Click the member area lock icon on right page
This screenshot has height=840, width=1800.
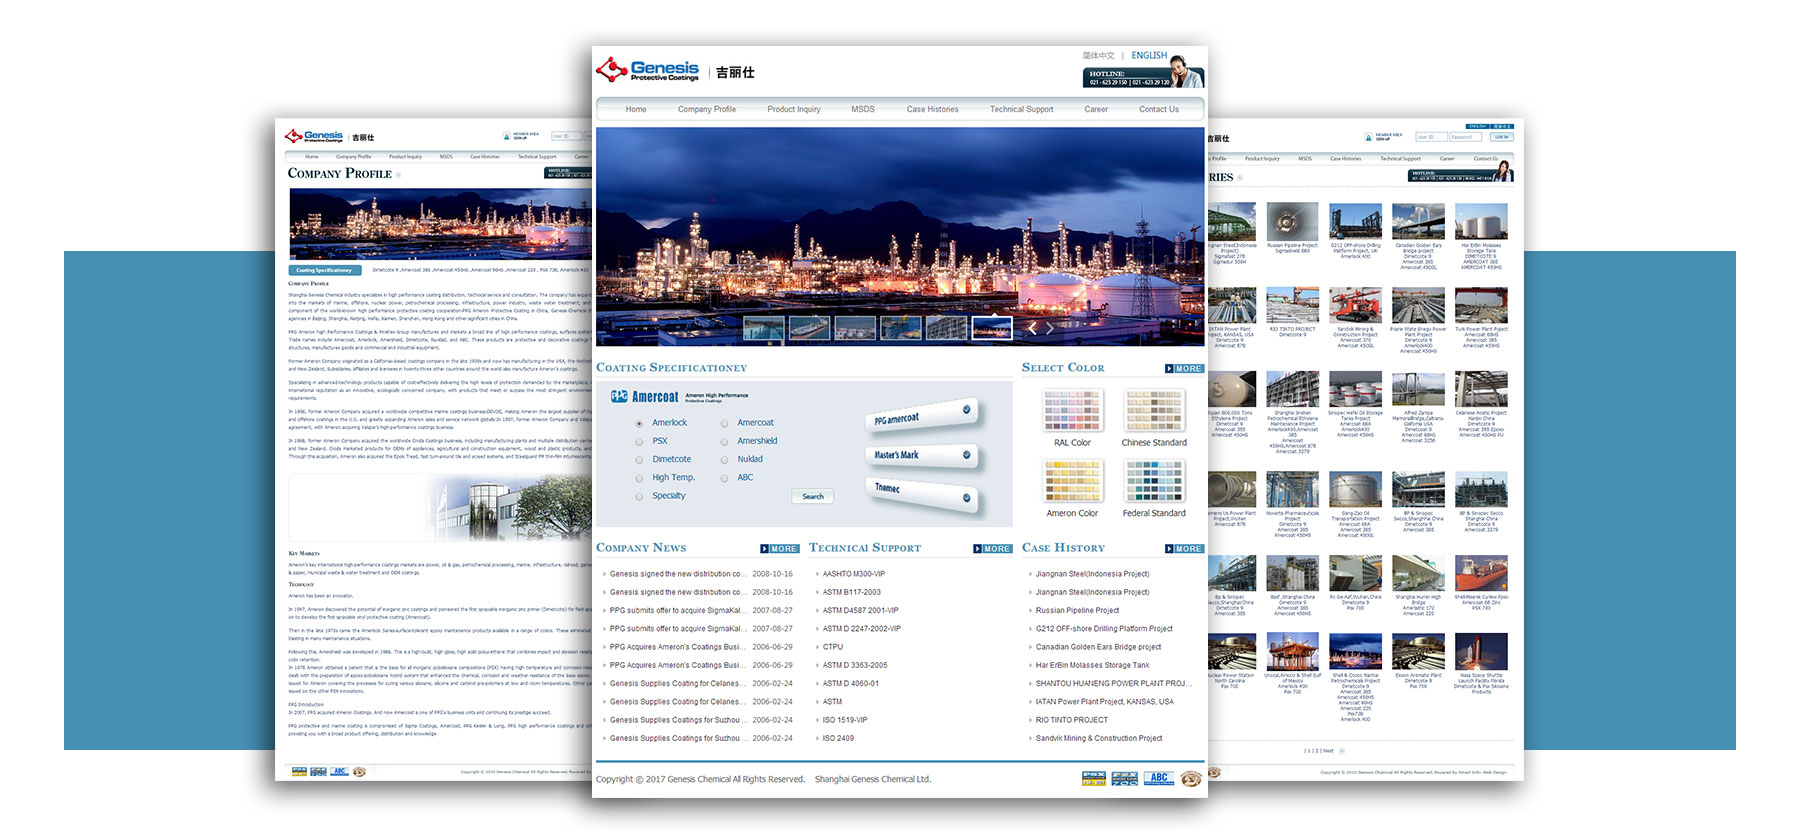click(x=1369, y=137)
